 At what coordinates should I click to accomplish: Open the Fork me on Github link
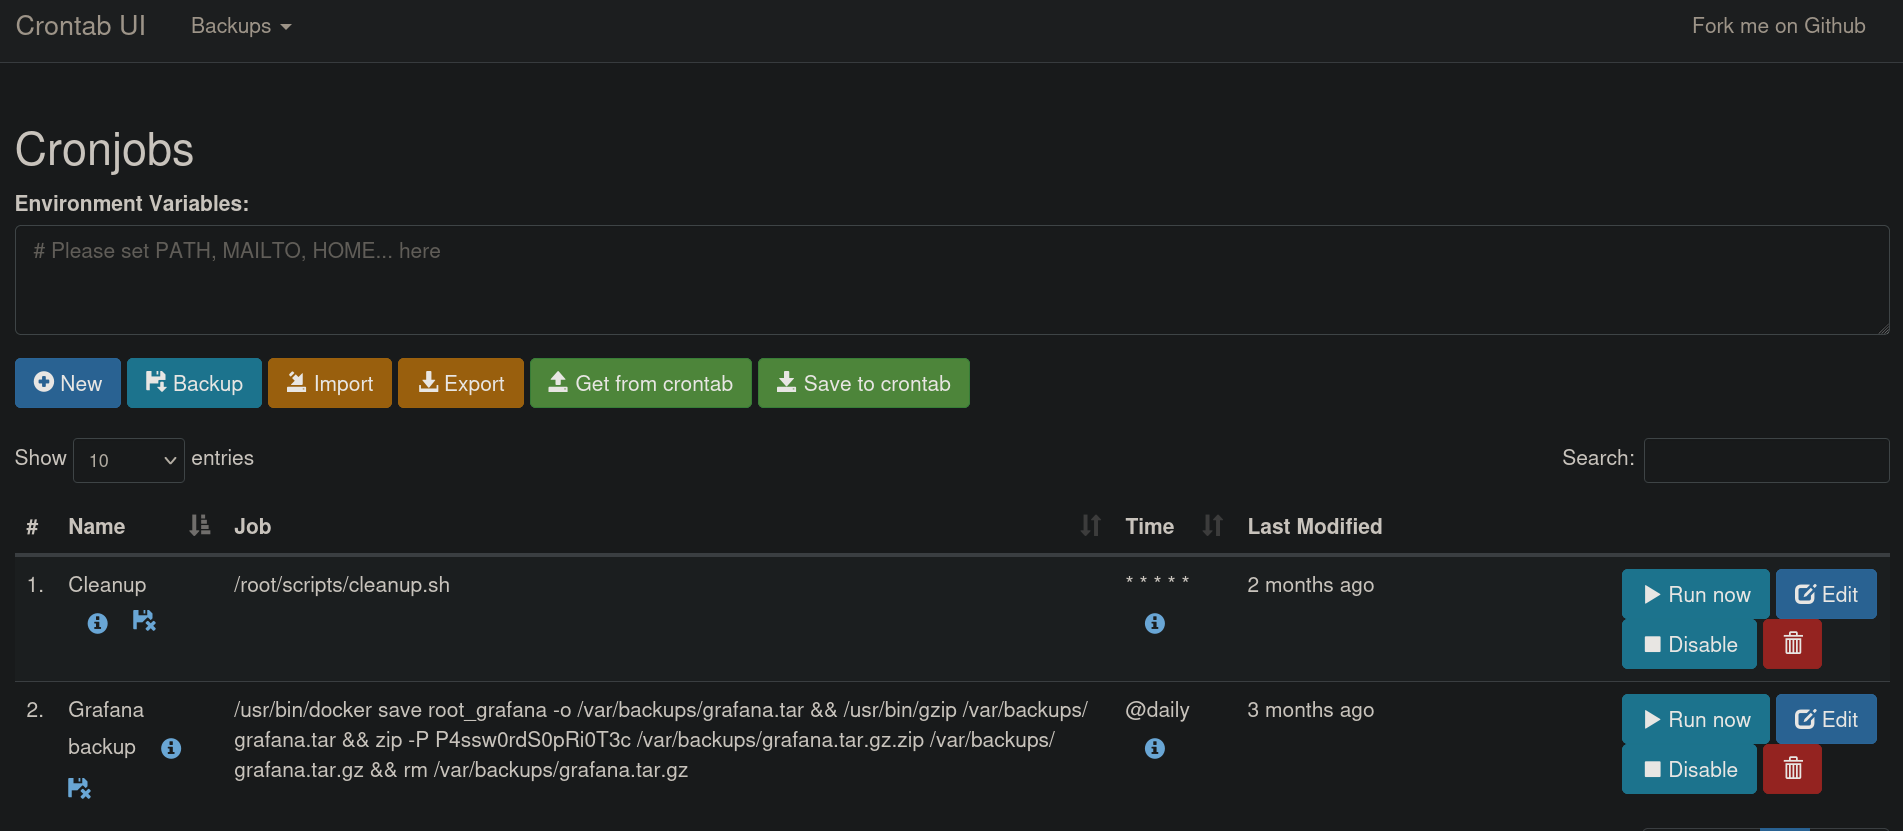click(x=1778, y=26)
